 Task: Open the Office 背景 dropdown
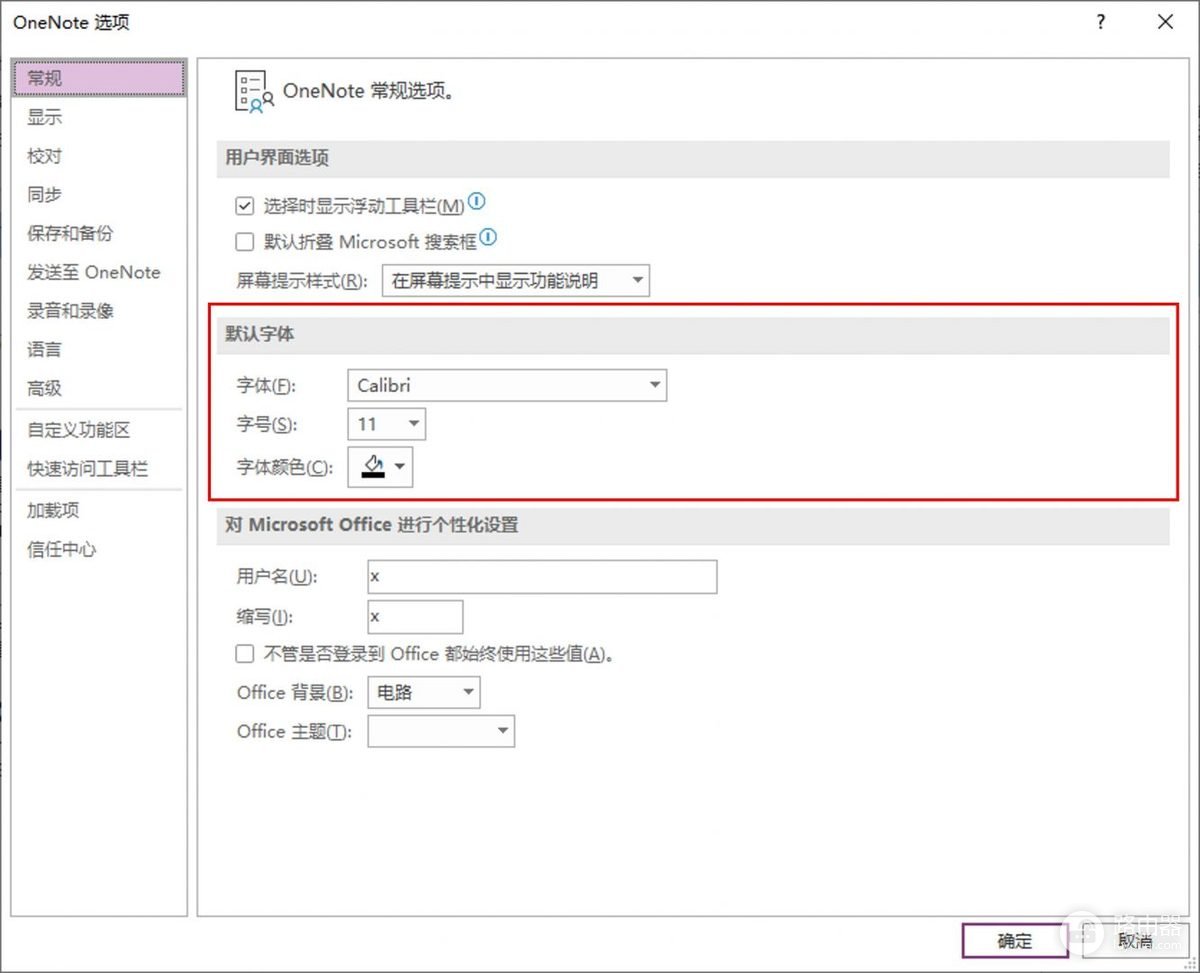coord(424,692)
